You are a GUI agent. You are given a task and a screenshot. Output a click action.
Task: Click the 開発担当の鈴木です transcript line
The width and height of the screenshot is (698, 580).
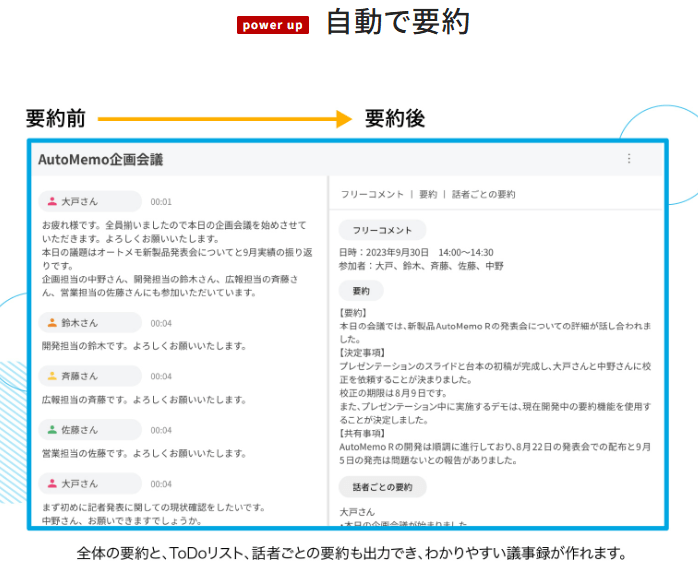point(144,346)
